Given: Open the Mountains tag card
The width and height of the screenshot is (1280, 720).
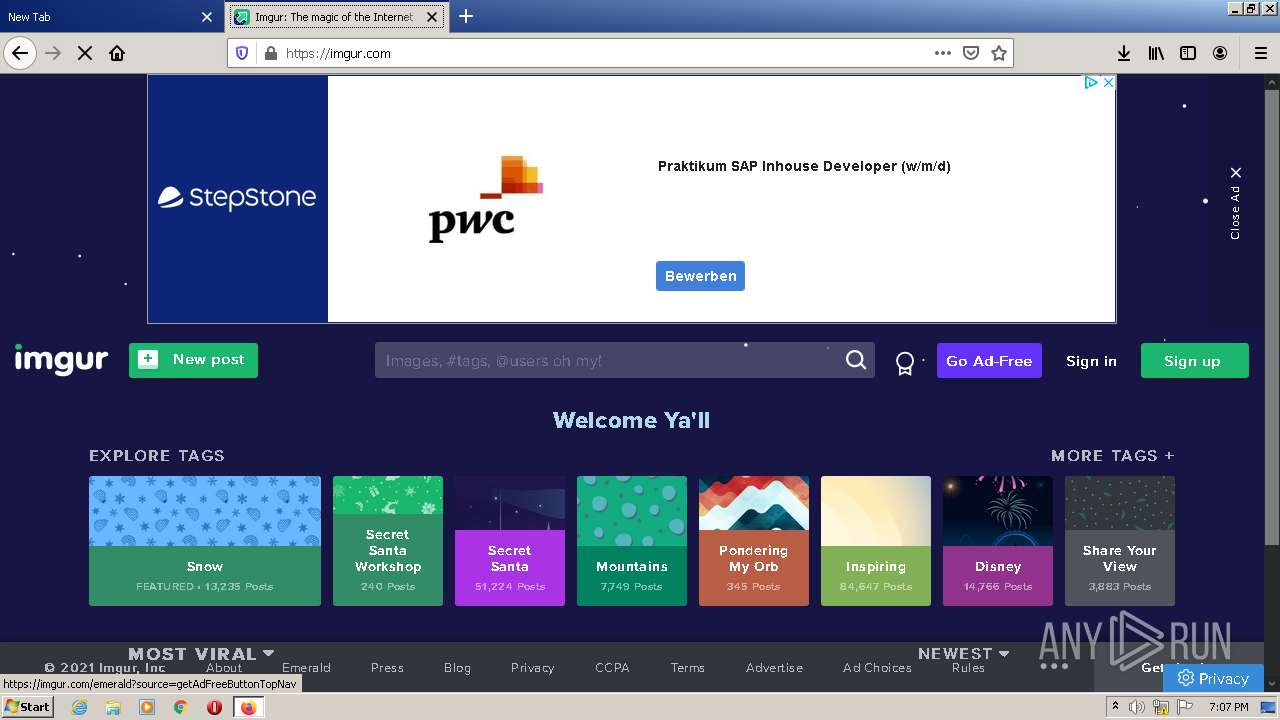Looking at the screenshot, I should point(632,541).
